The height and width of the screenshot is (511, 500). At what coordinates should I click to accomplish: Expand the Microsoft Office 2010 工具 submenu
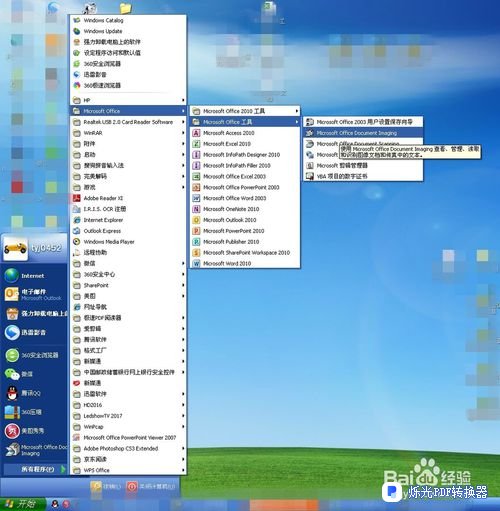pos(245,111)
